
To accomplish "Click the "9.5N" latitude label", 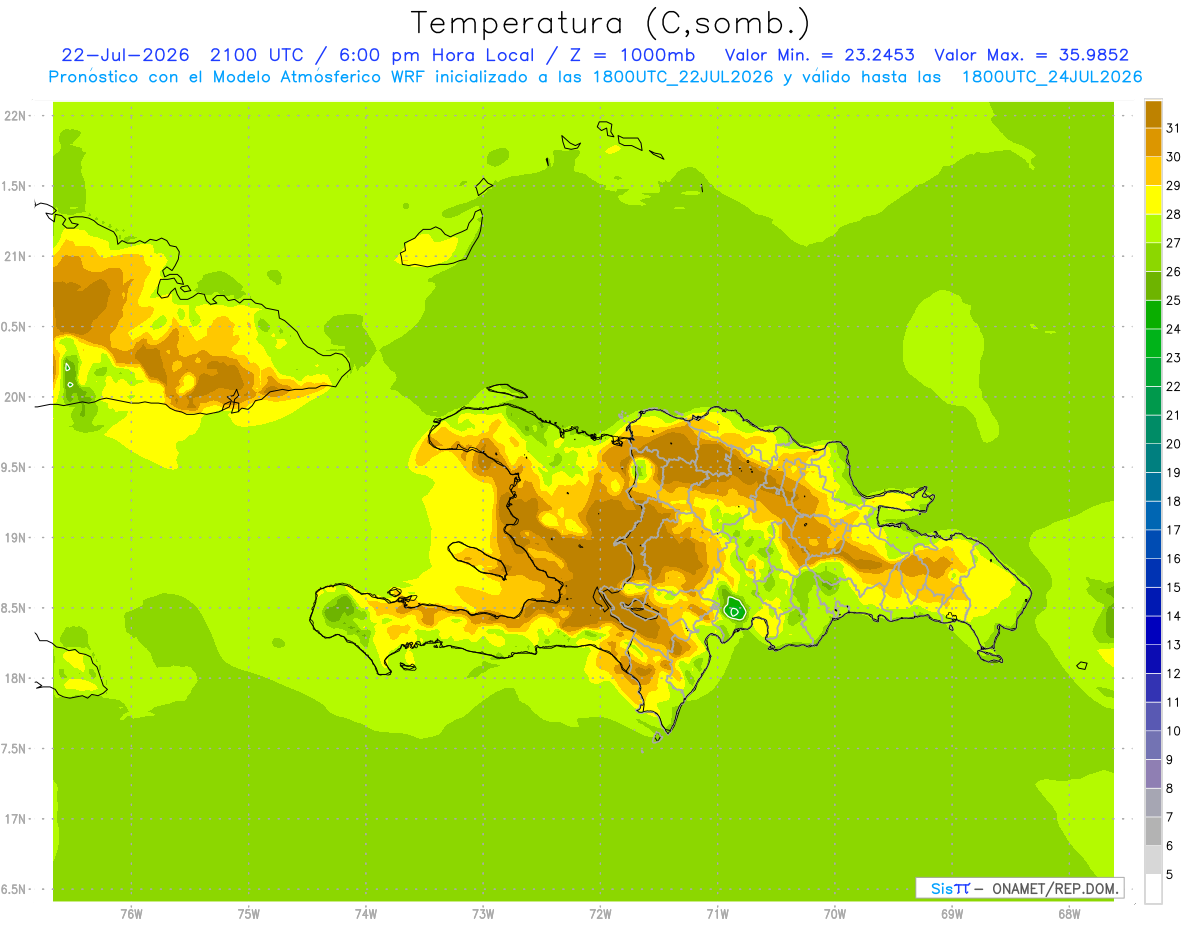I will [15, 467].
